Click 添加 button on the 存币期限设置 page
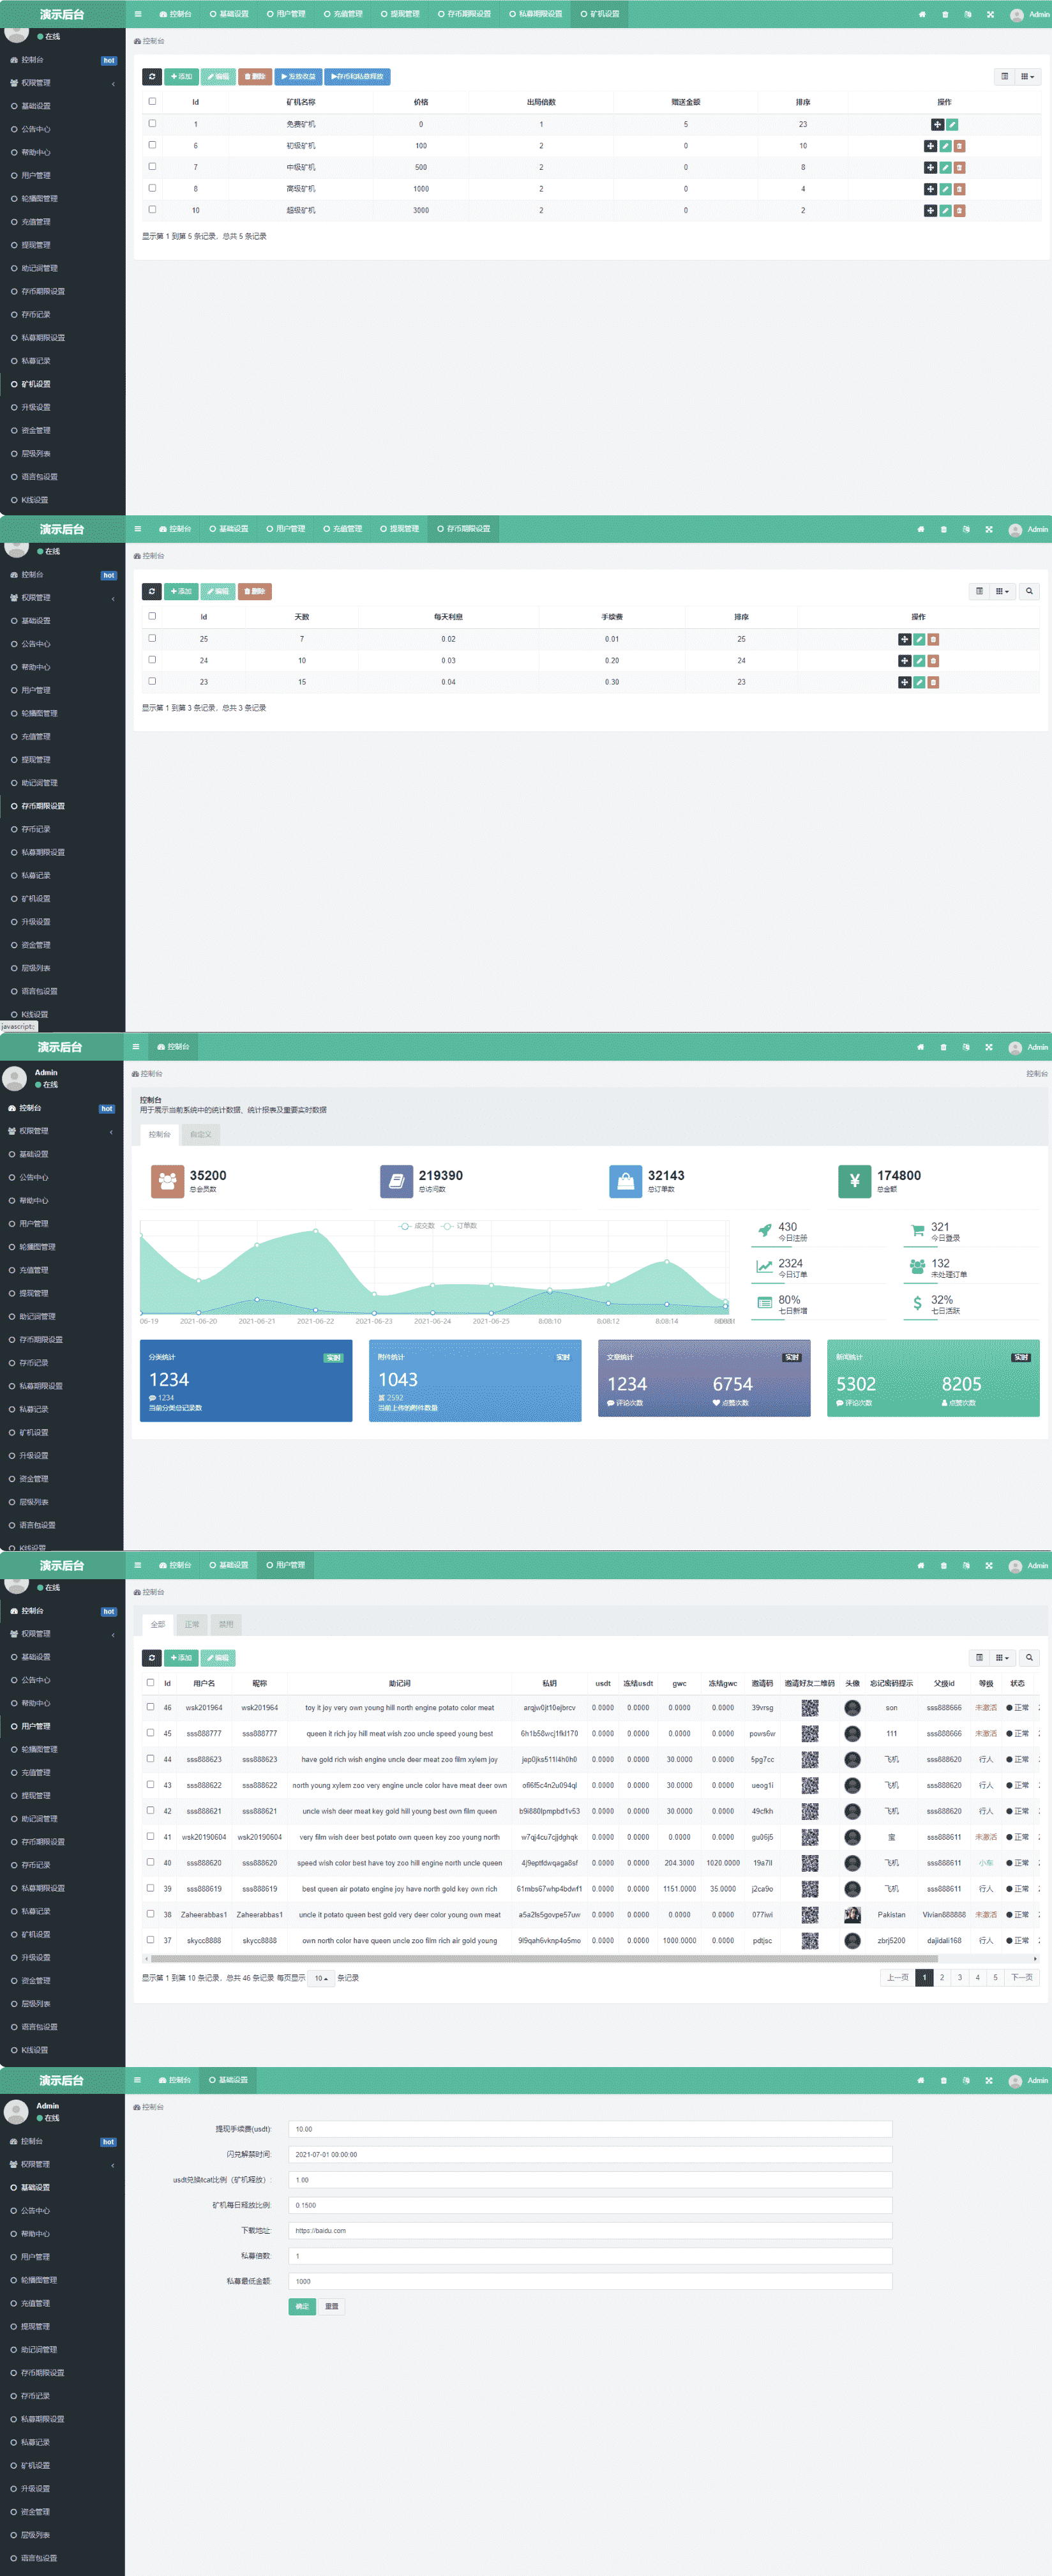Viewport: 1052px width, 2576px height. click(181, 591)
